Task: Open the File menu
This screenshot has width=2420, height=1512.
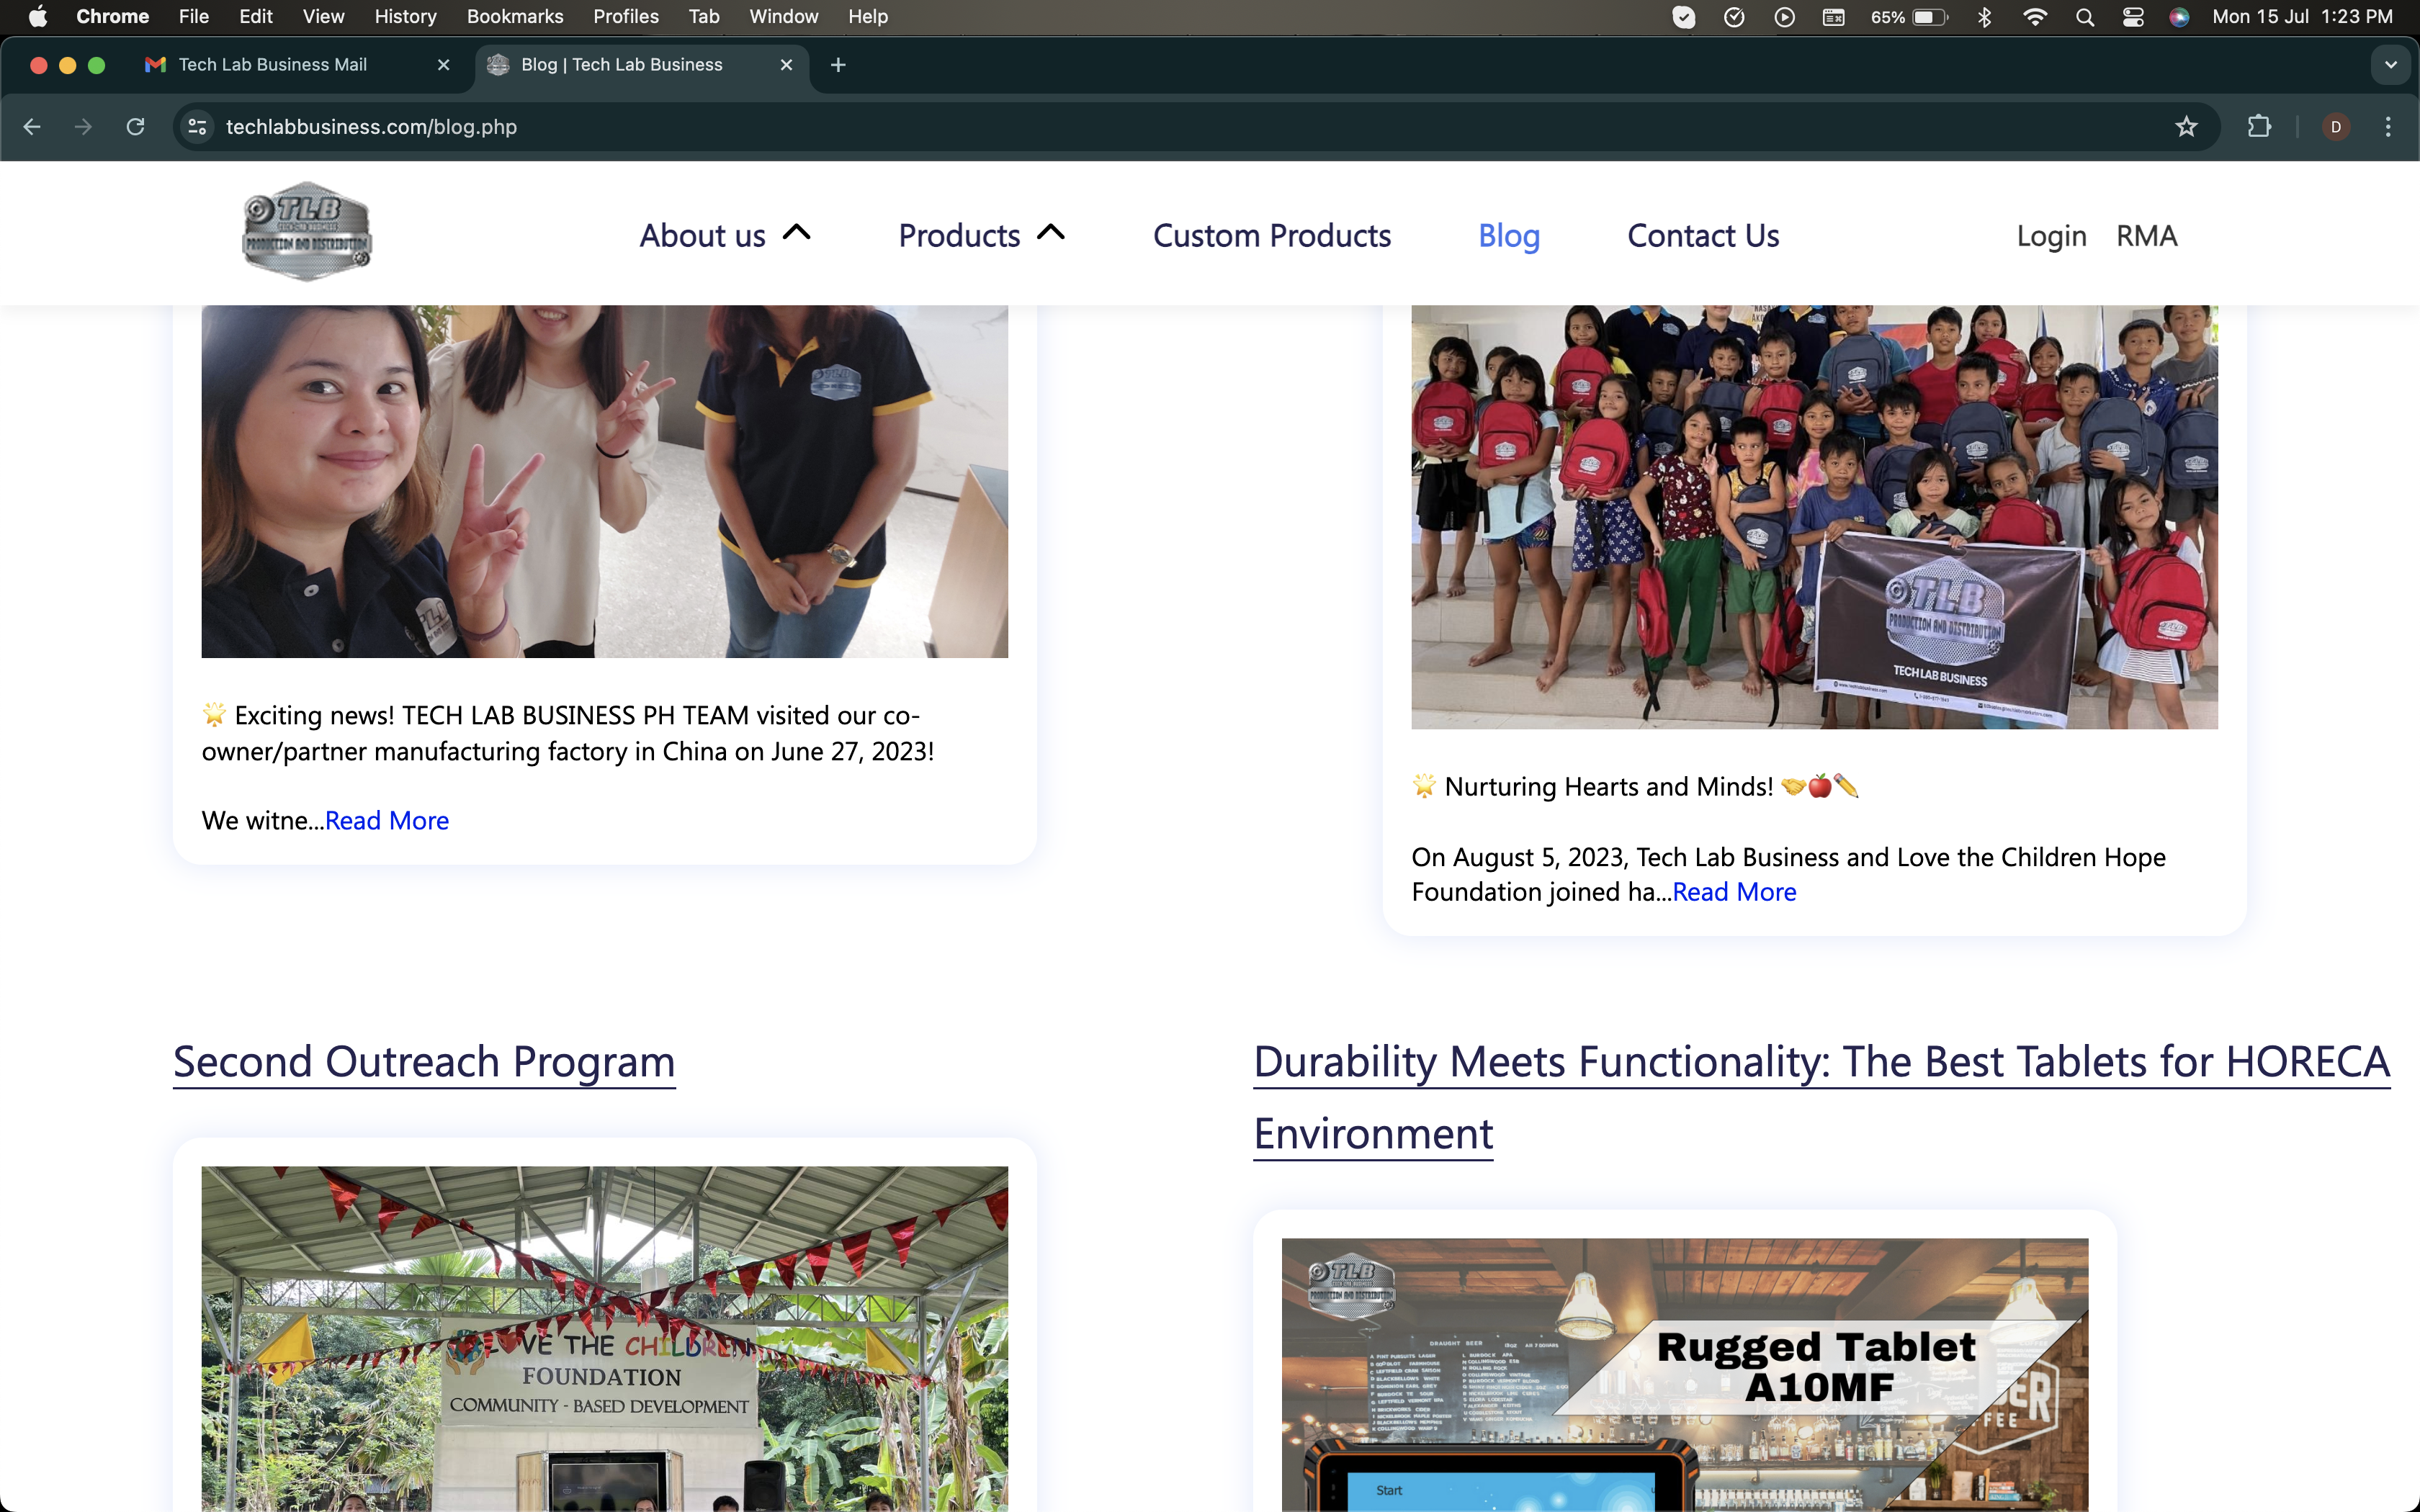Action: [193, 17]
